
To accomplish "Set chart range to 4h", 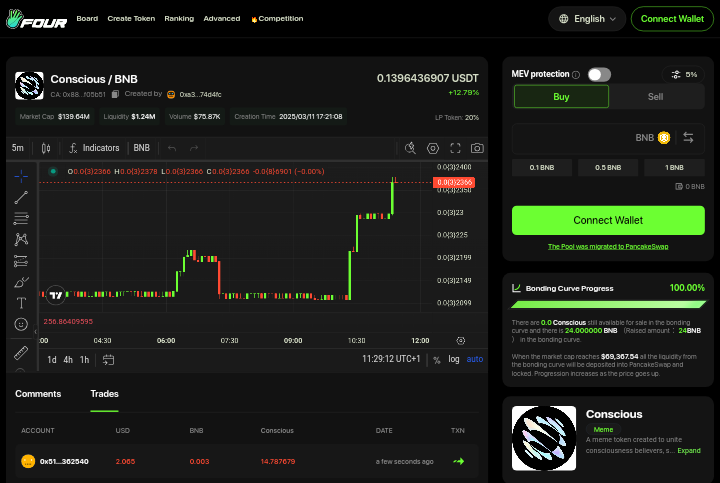I will coord(68,359).
